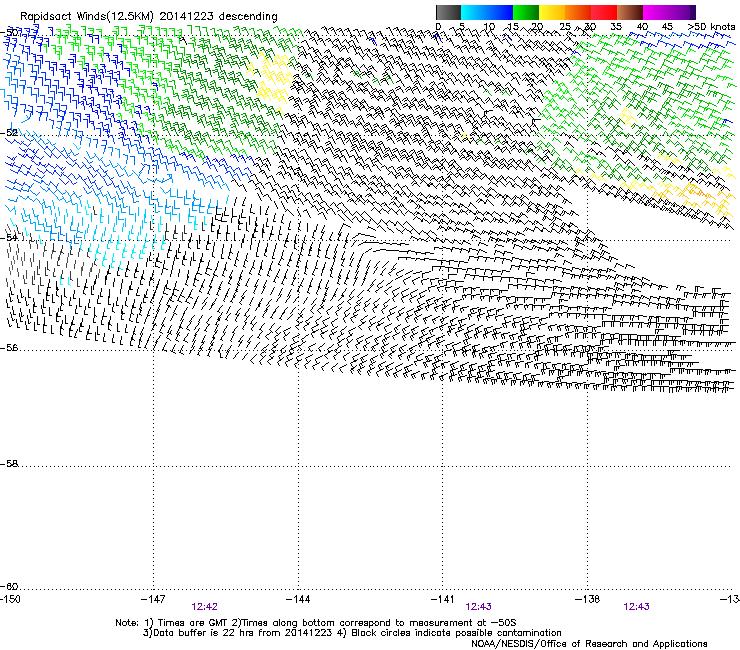Click the '-54' latitude axis label
The image size is (740, 650).
[x=9, y=237]
